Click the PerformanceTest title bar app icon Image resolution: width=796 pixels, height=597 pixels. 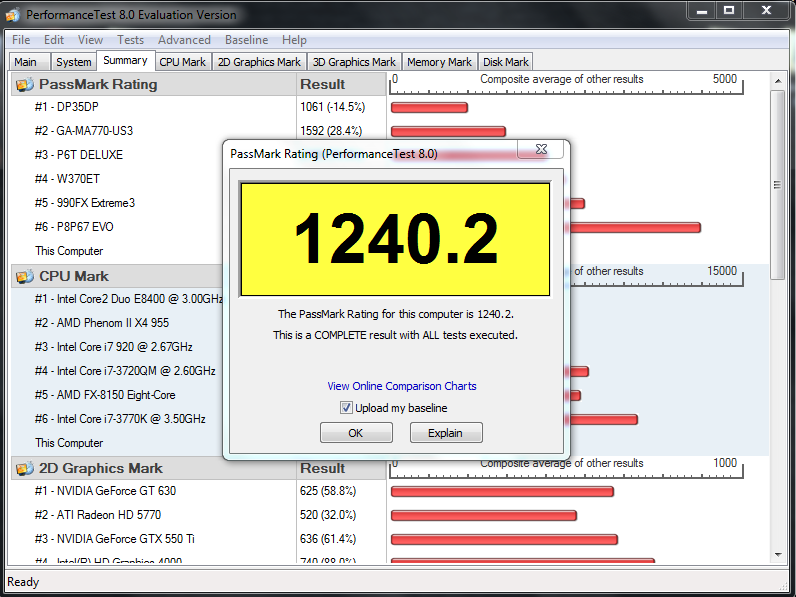pos(13,15)
